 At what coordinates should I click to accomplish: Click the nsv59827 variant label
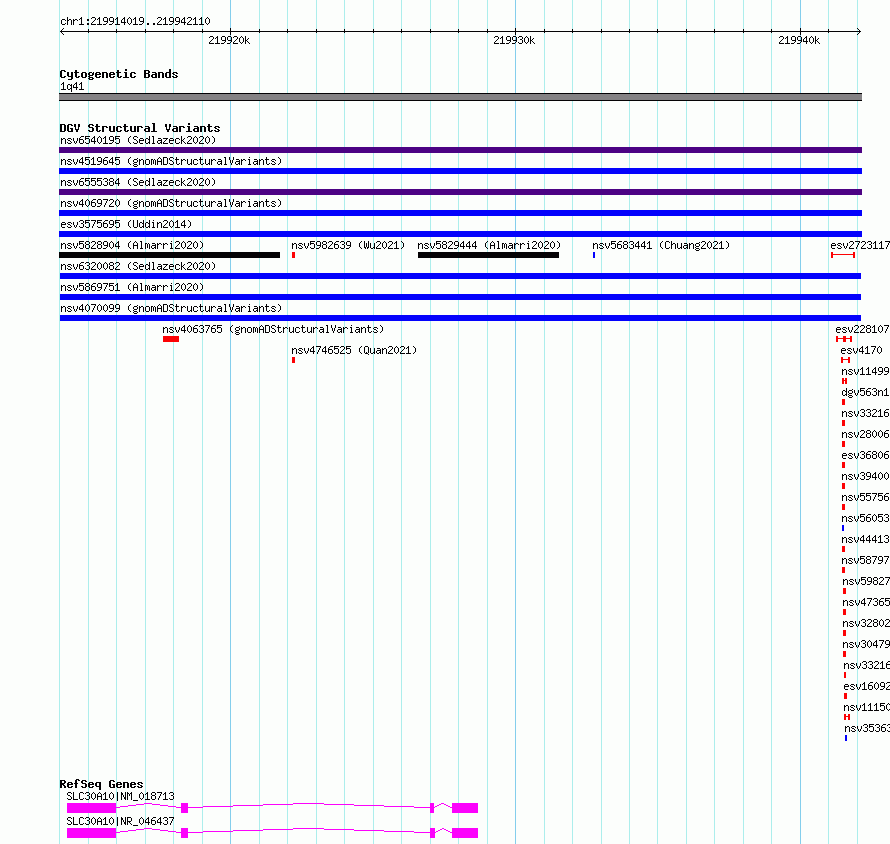(x=866, y=581)
